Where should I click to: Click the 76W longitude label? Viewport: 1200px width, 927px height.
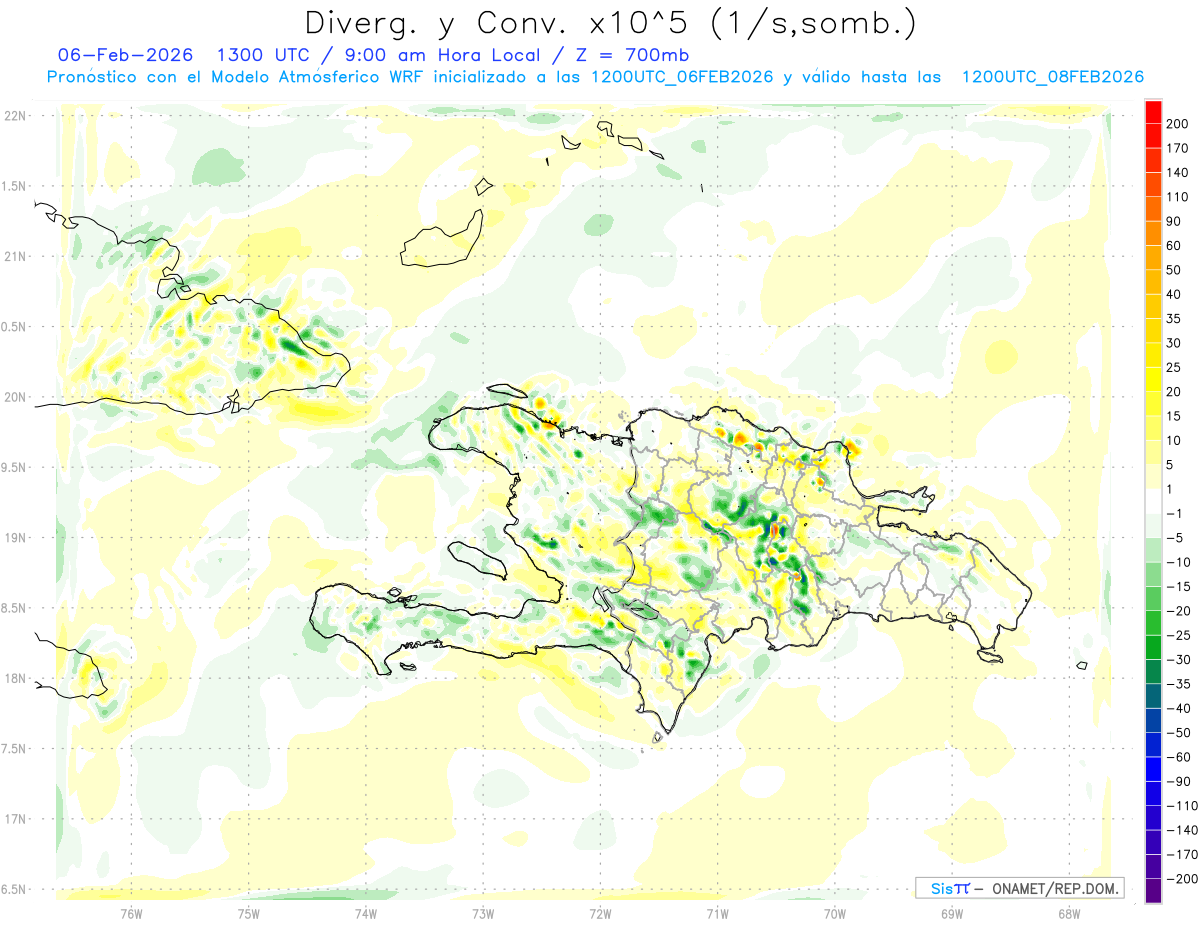click(x=131, y=912)
